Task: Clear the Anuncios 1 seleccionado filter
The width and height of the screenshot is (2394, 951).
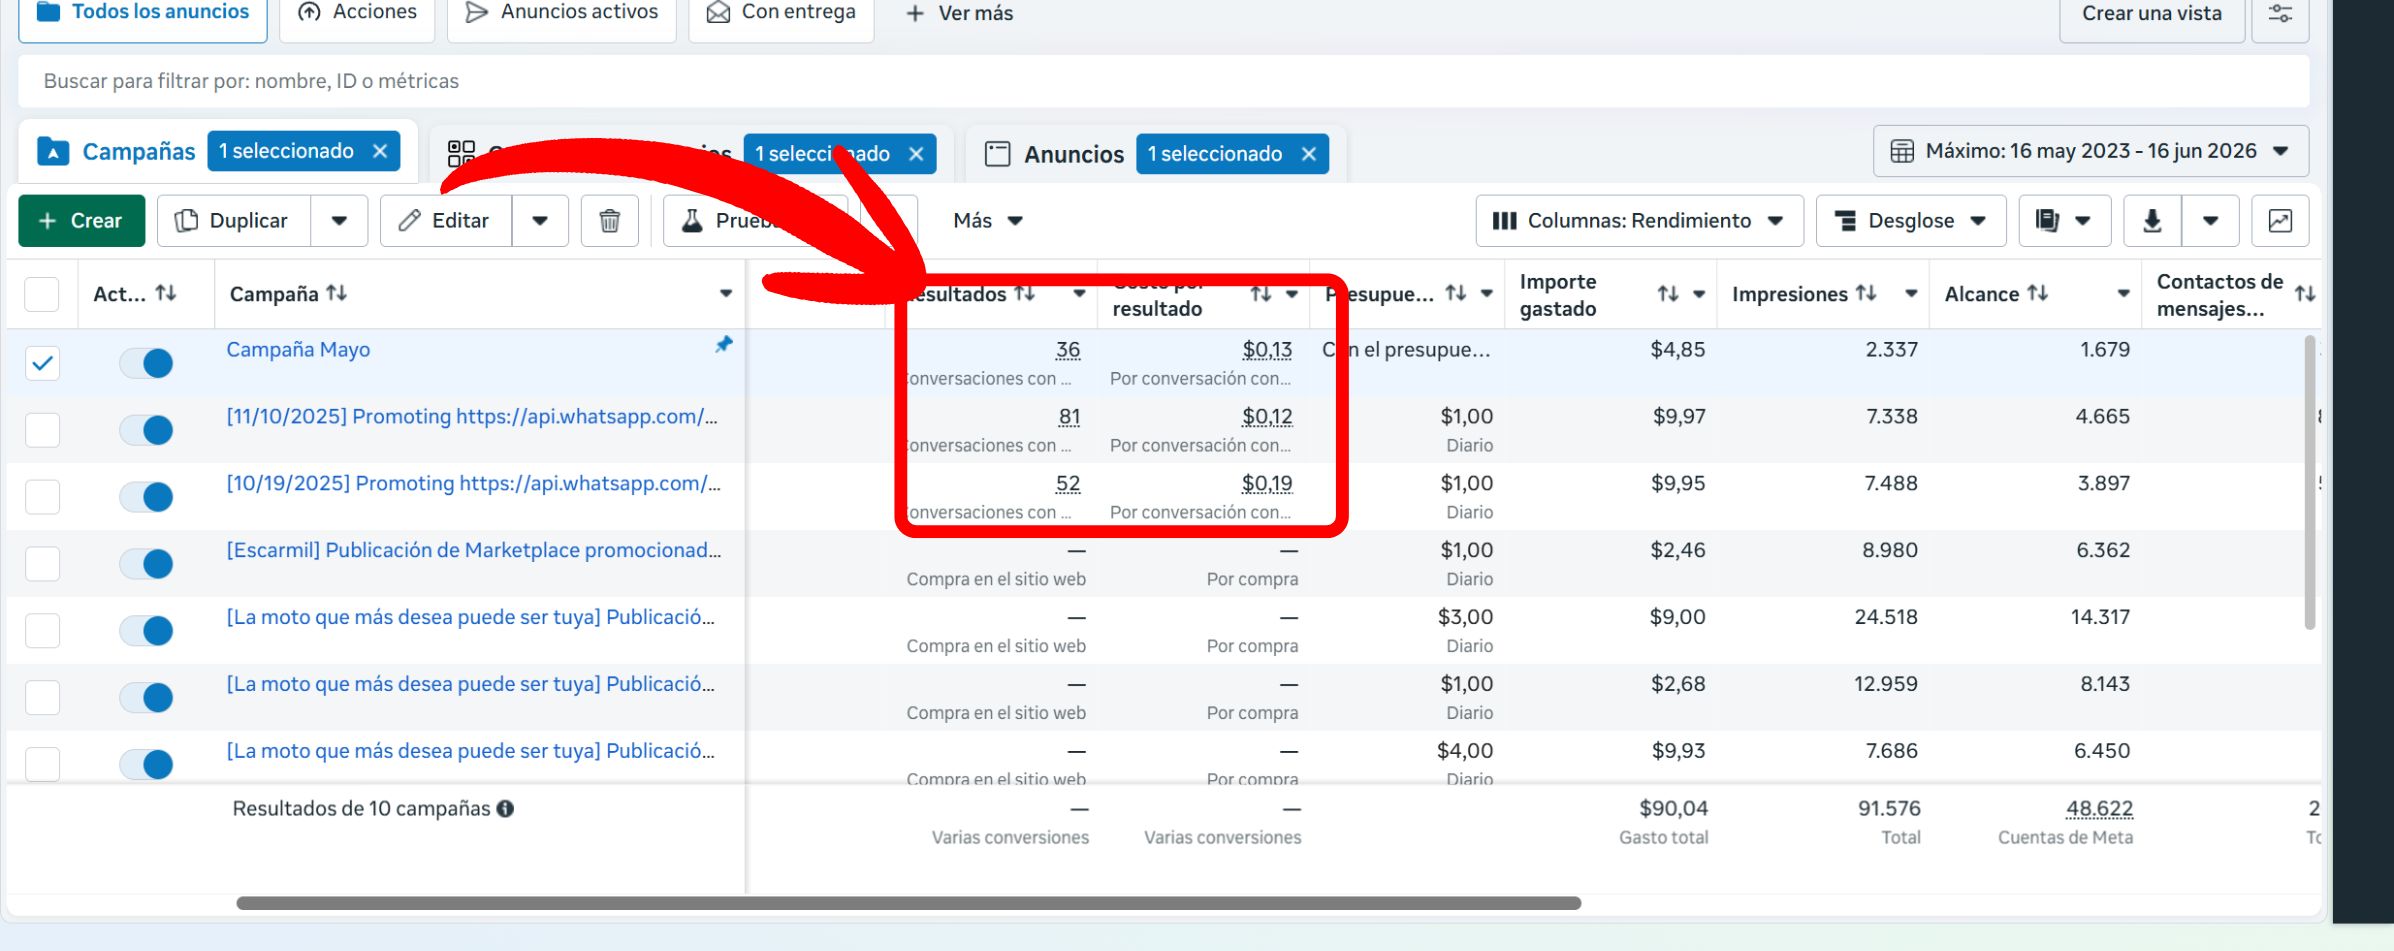Action: pyautogui.click(x=1309, y=154)
